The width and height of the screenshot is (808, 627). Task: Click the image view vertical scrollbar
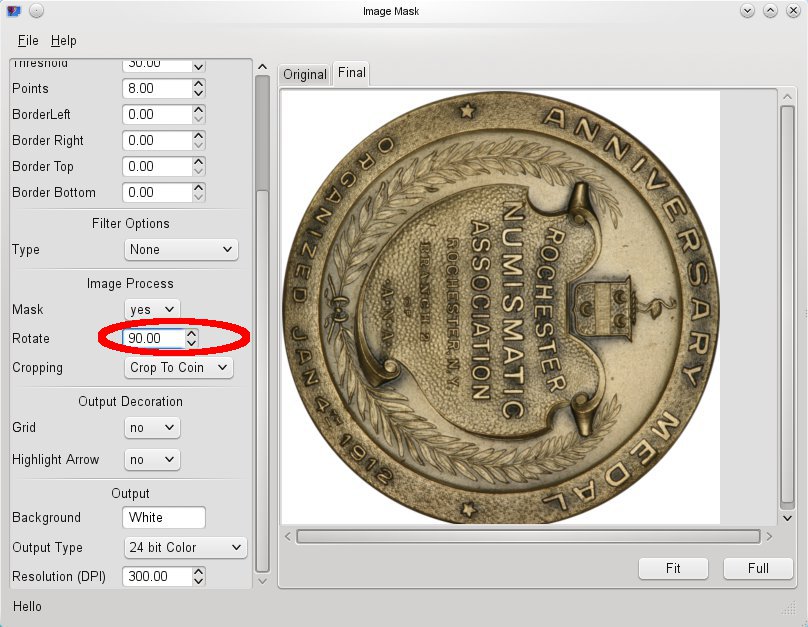(787, 305)
